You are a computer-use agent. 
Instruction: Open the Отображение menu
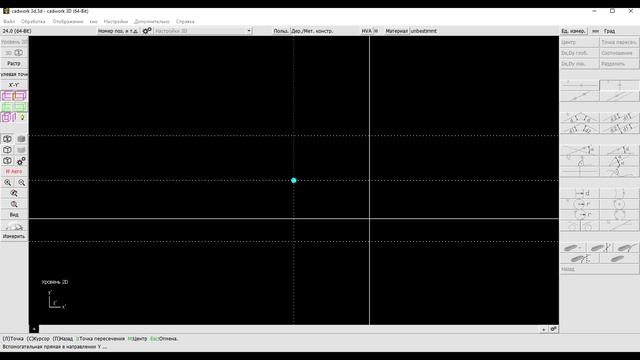click(x=68, y=21)
